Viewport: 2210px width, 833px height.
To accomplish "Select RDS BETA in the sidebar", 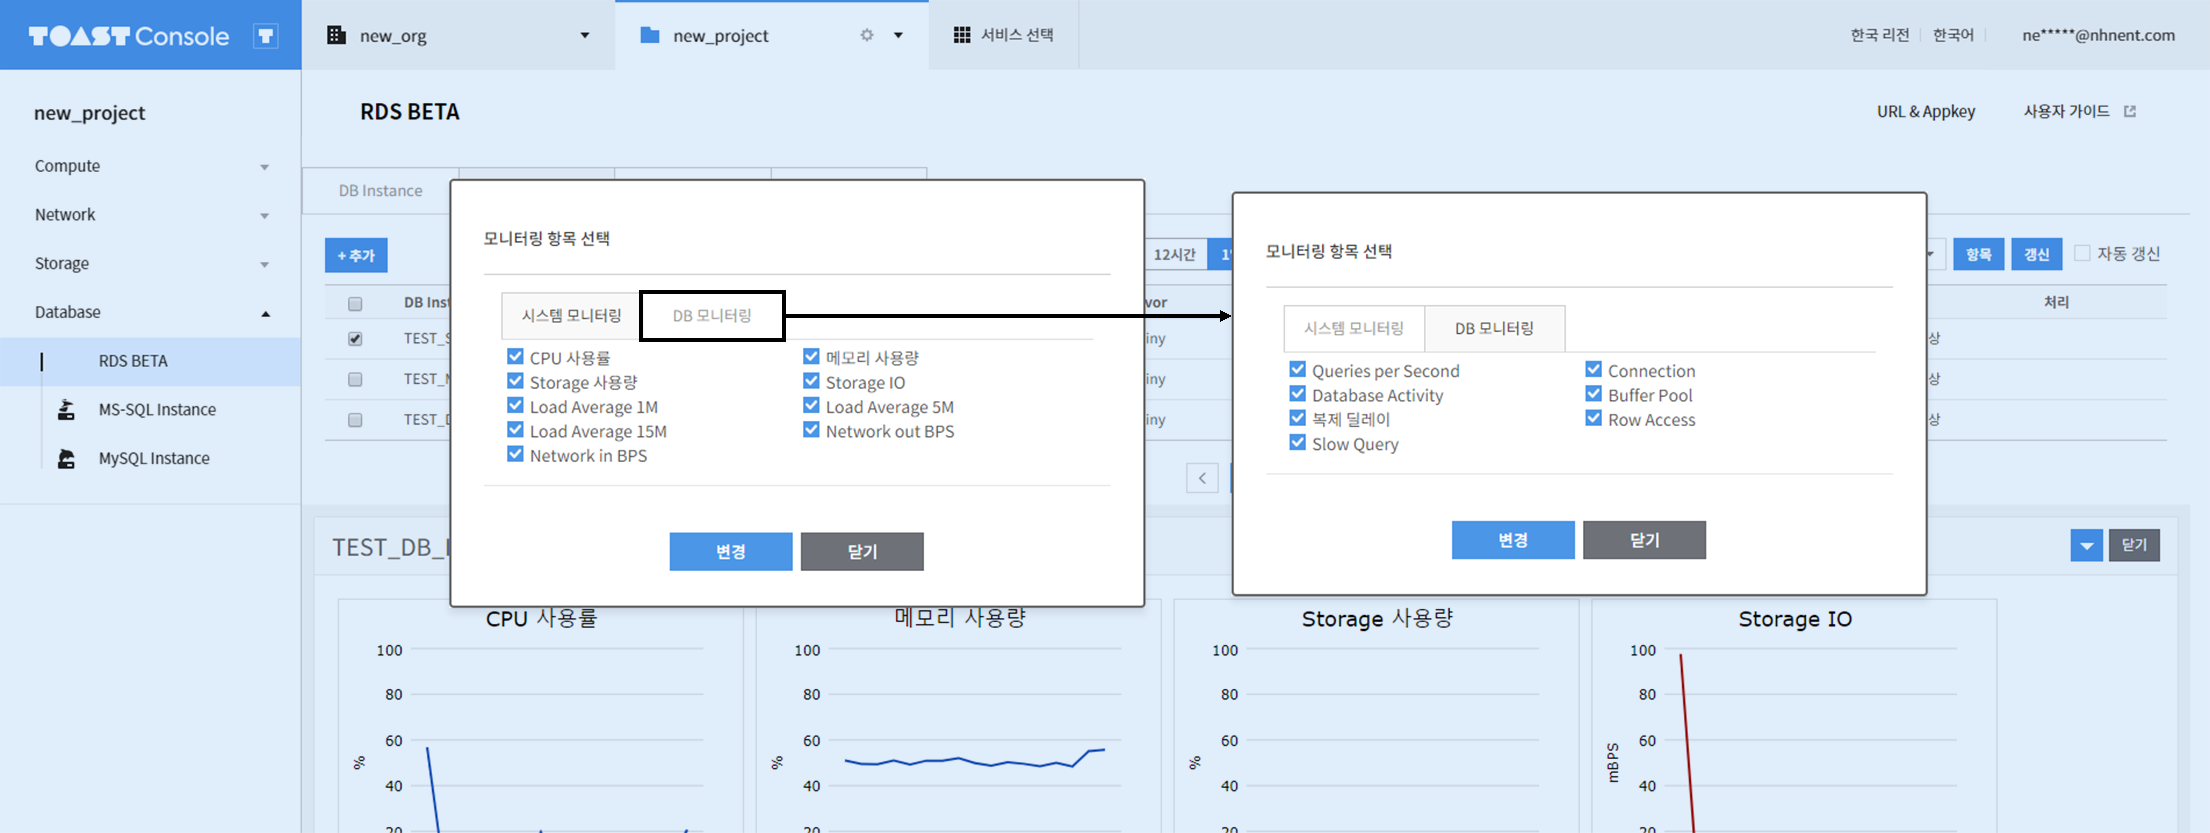I will click(x=133, y=361).
